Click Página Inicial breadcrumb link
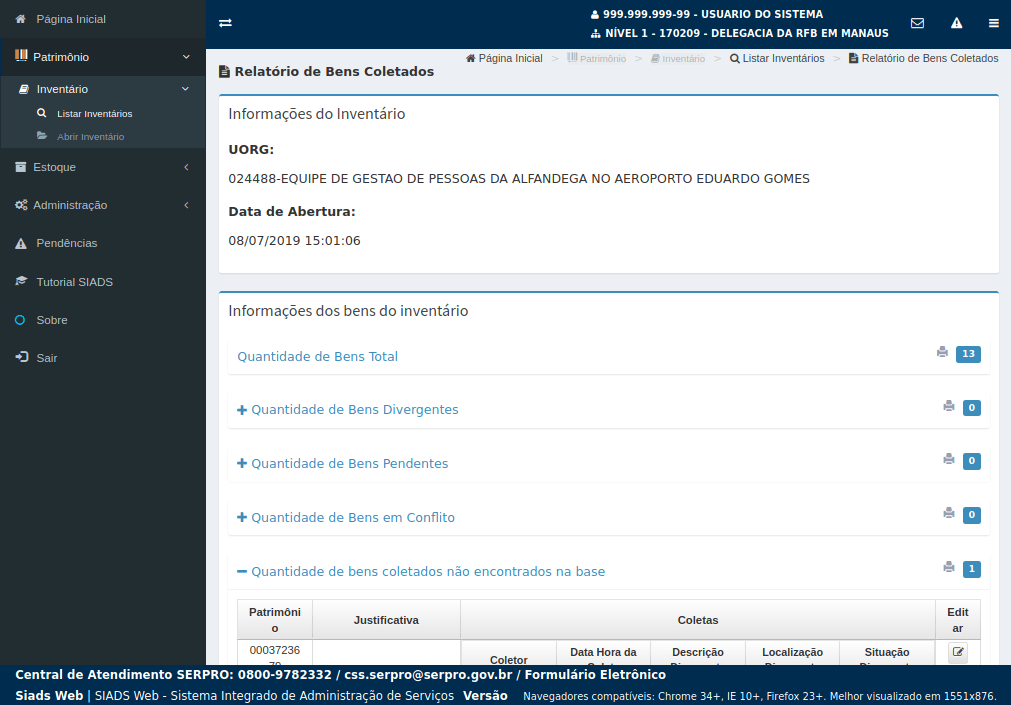 pyautogui.click(x=504, y=58)
